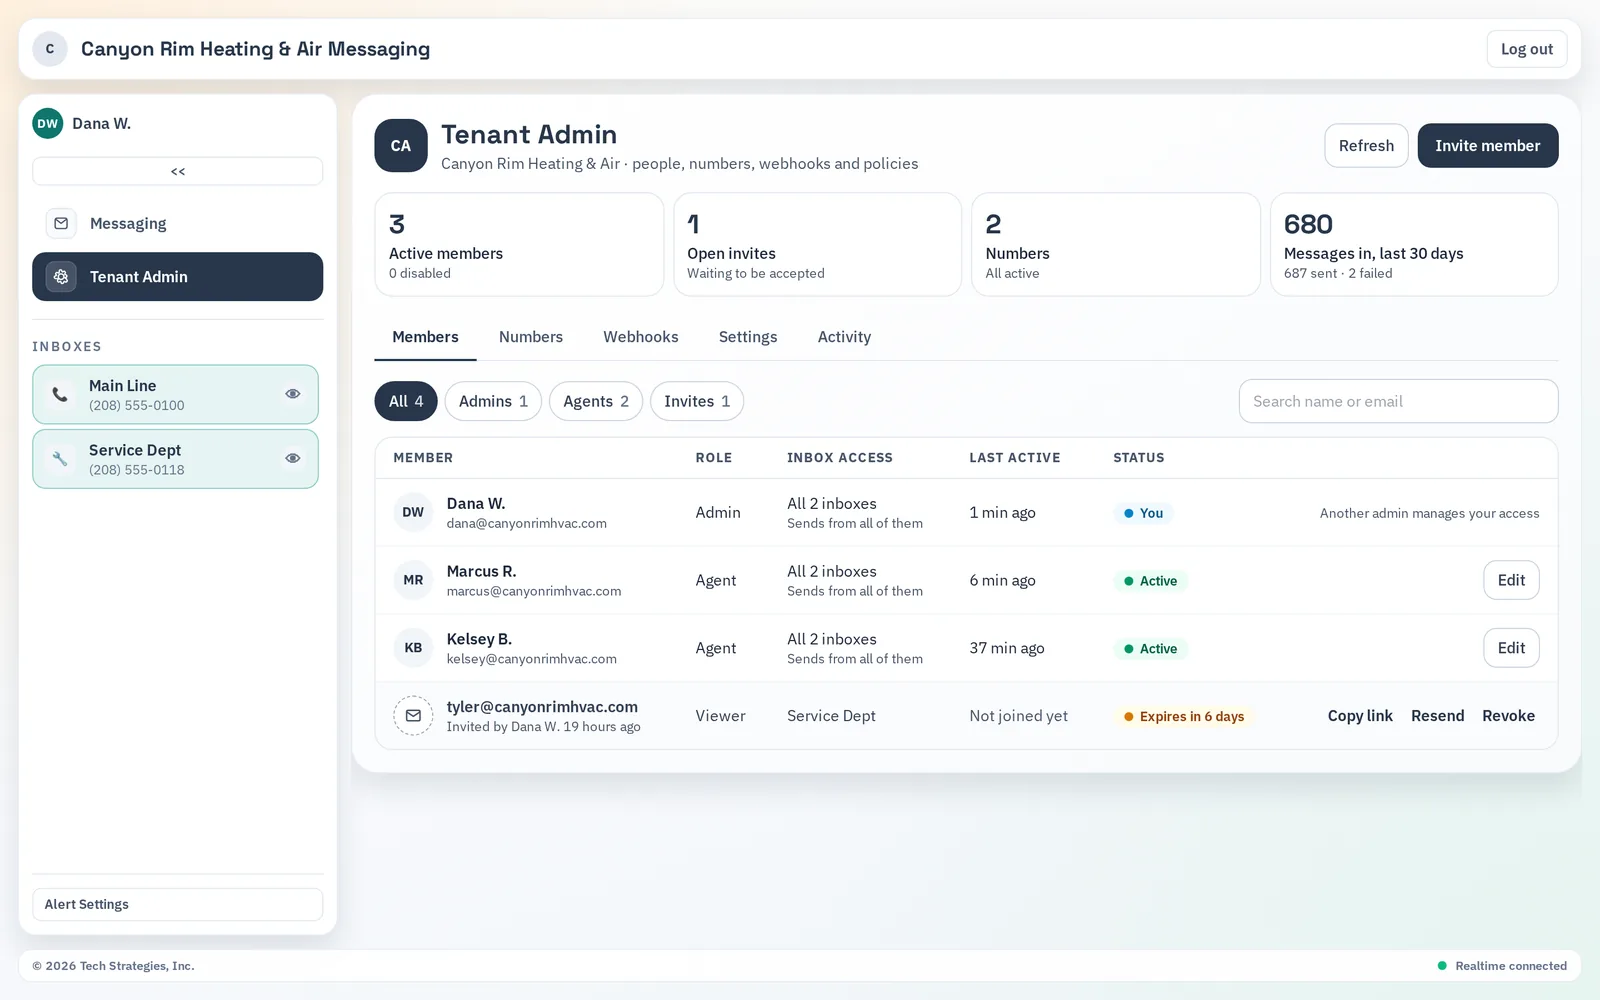Click the Invite member button
Viewport: 1600px width, 1000px height.
click(x=1488, y=146)
